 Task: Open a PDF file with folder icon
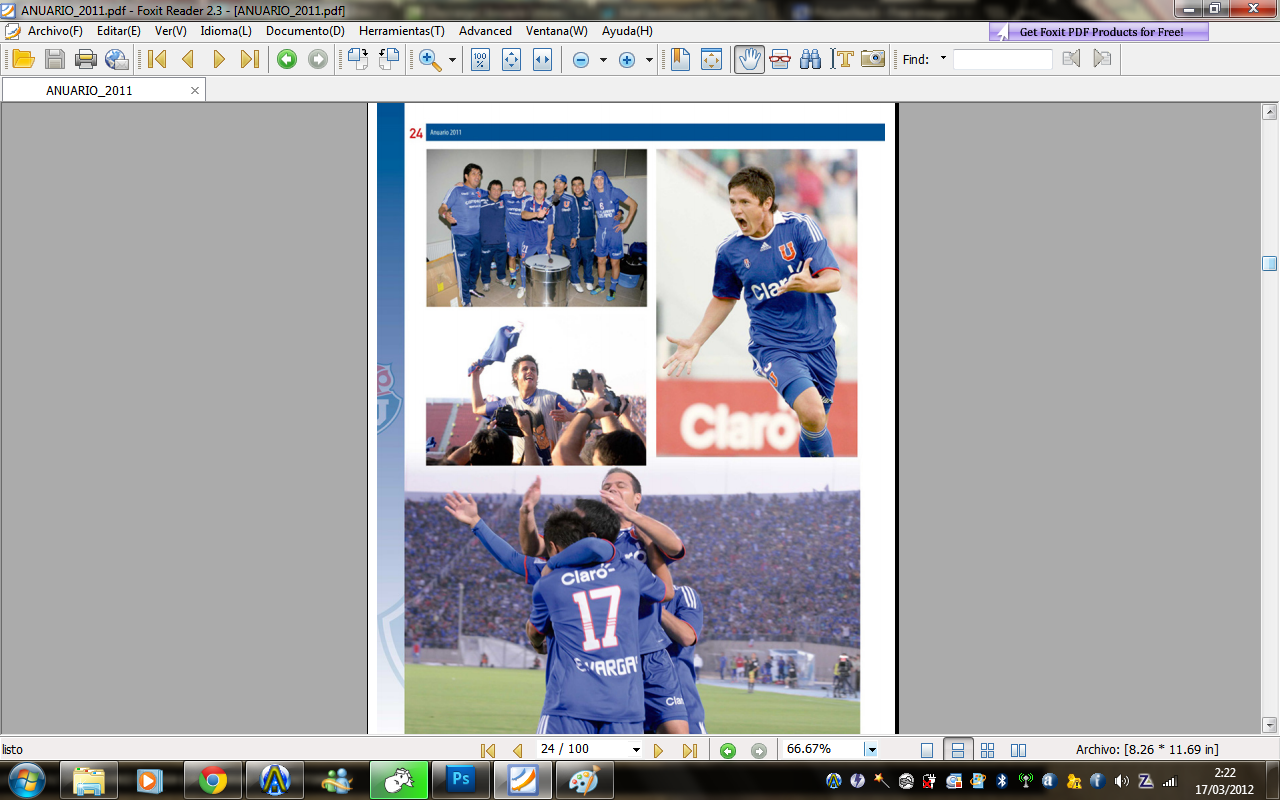click(23, 59)
